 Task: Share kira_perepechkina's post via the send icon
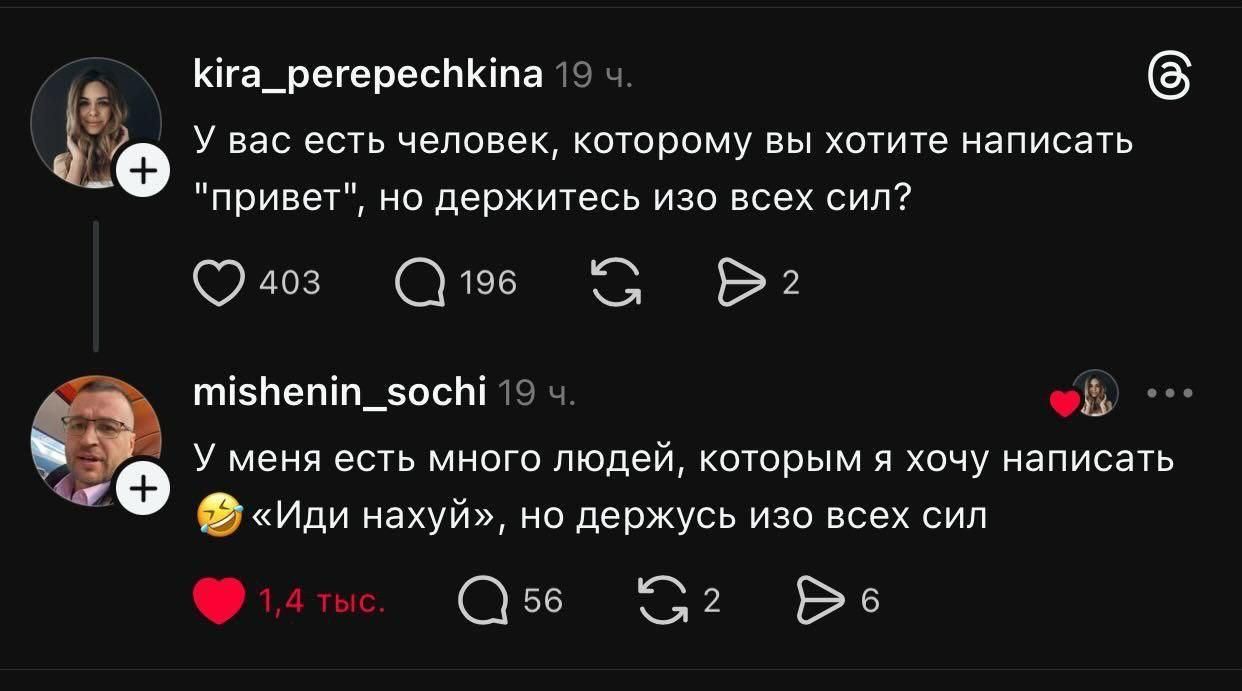click(x=741, y=282)
